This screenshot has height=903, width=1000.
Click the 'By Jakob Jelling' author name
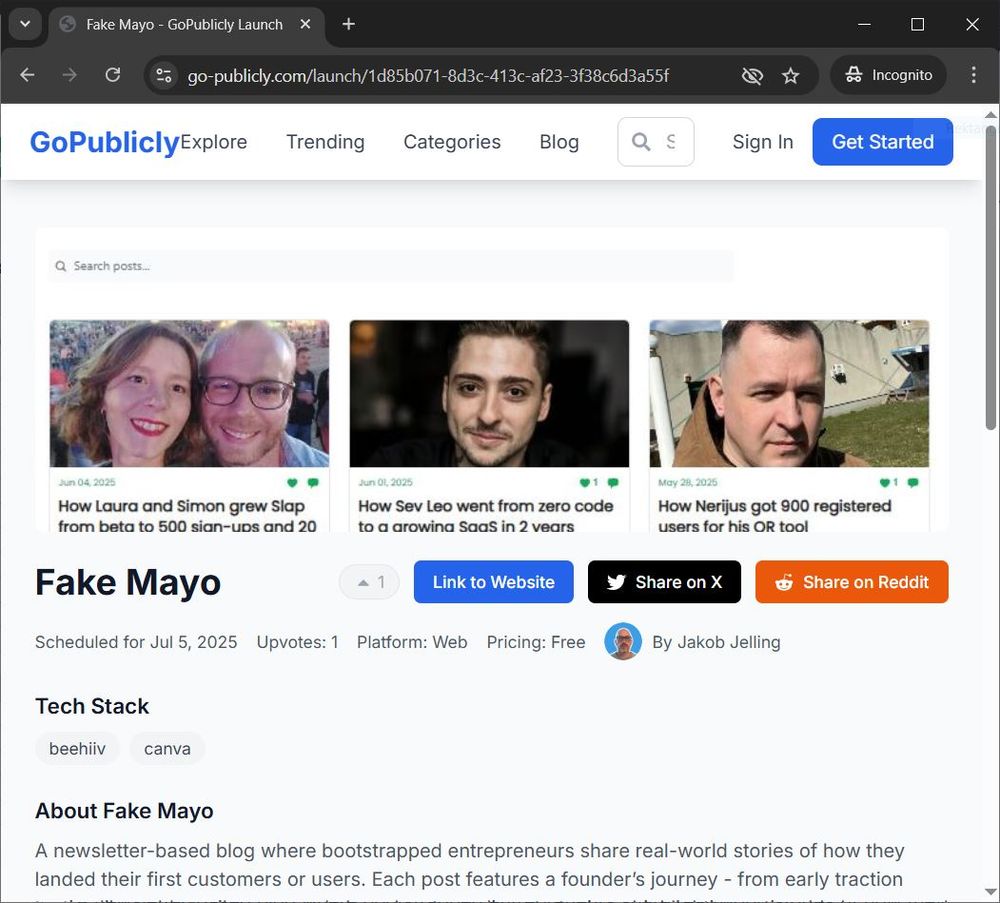click(x=716, y=642)
